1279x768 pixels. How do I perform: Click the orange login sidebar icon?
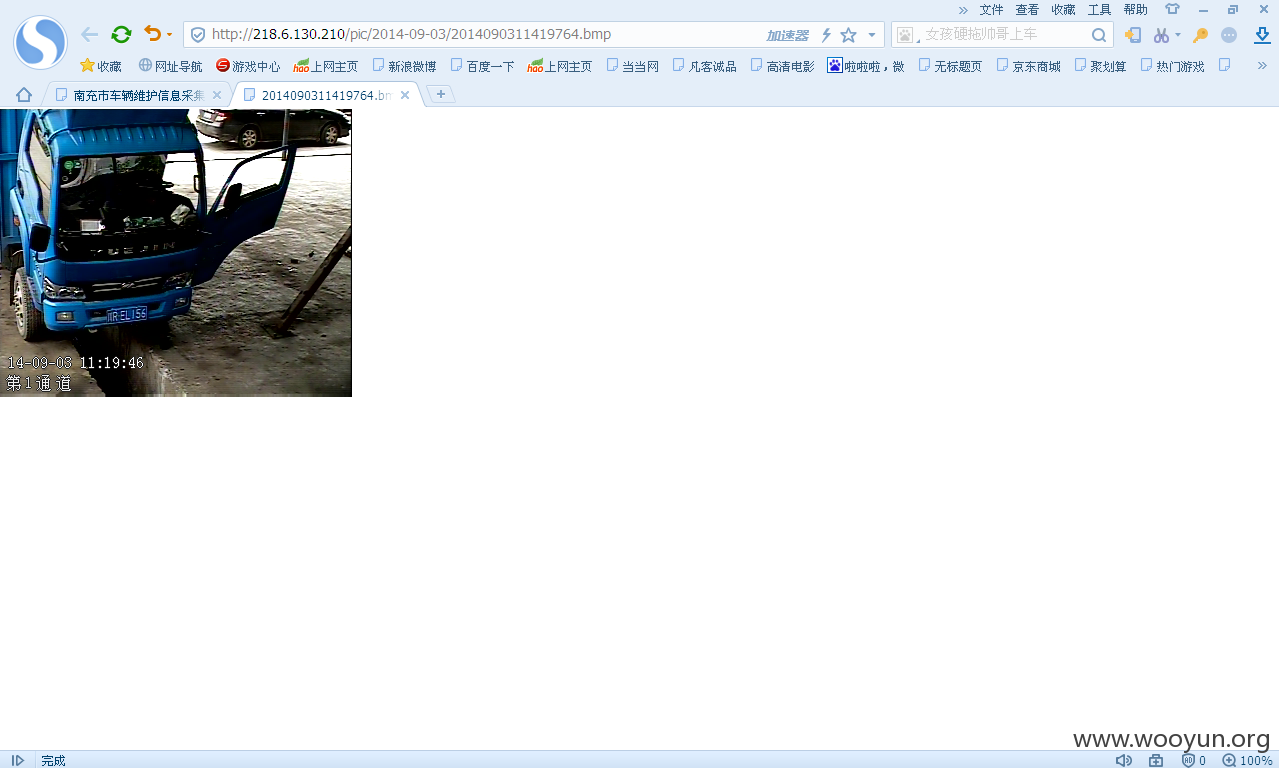1133,35
